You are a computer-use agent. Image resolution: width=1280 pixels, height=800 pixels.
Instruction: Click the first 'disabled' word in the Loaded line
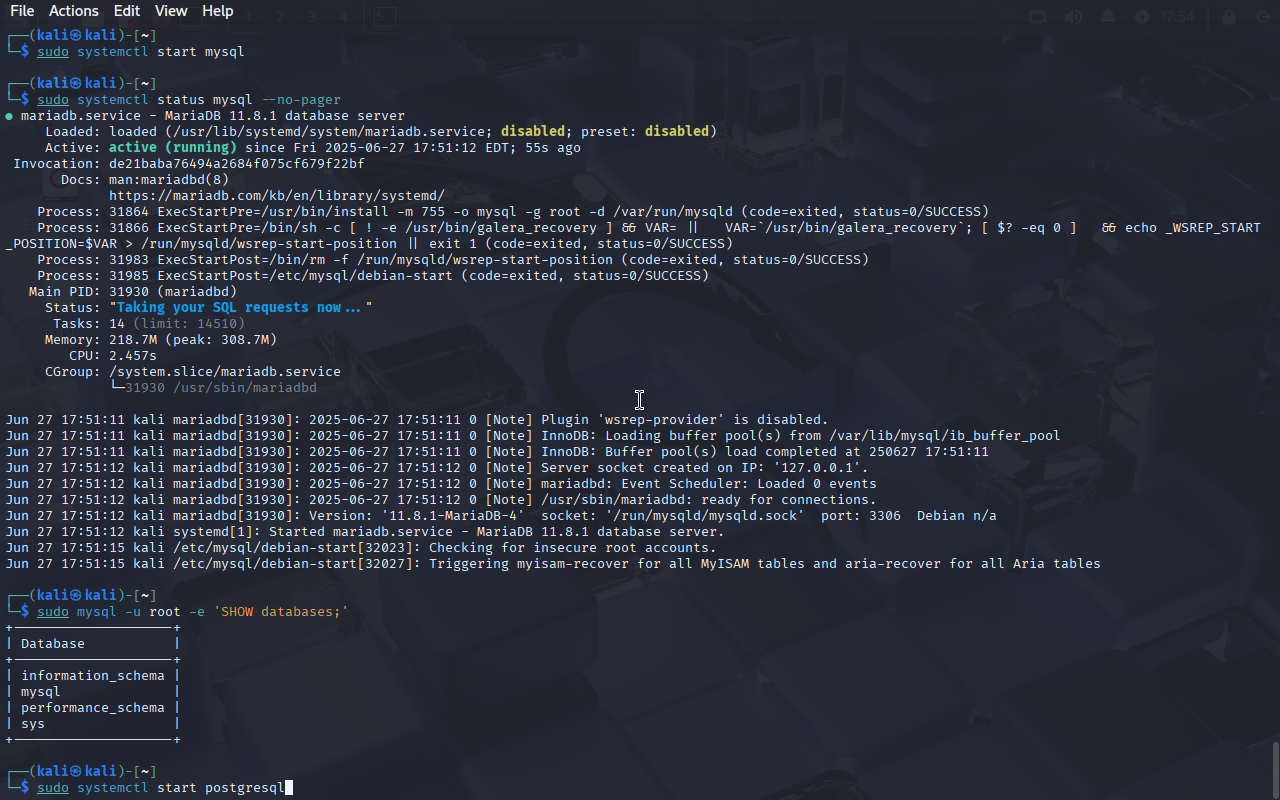tap(533, 132)
